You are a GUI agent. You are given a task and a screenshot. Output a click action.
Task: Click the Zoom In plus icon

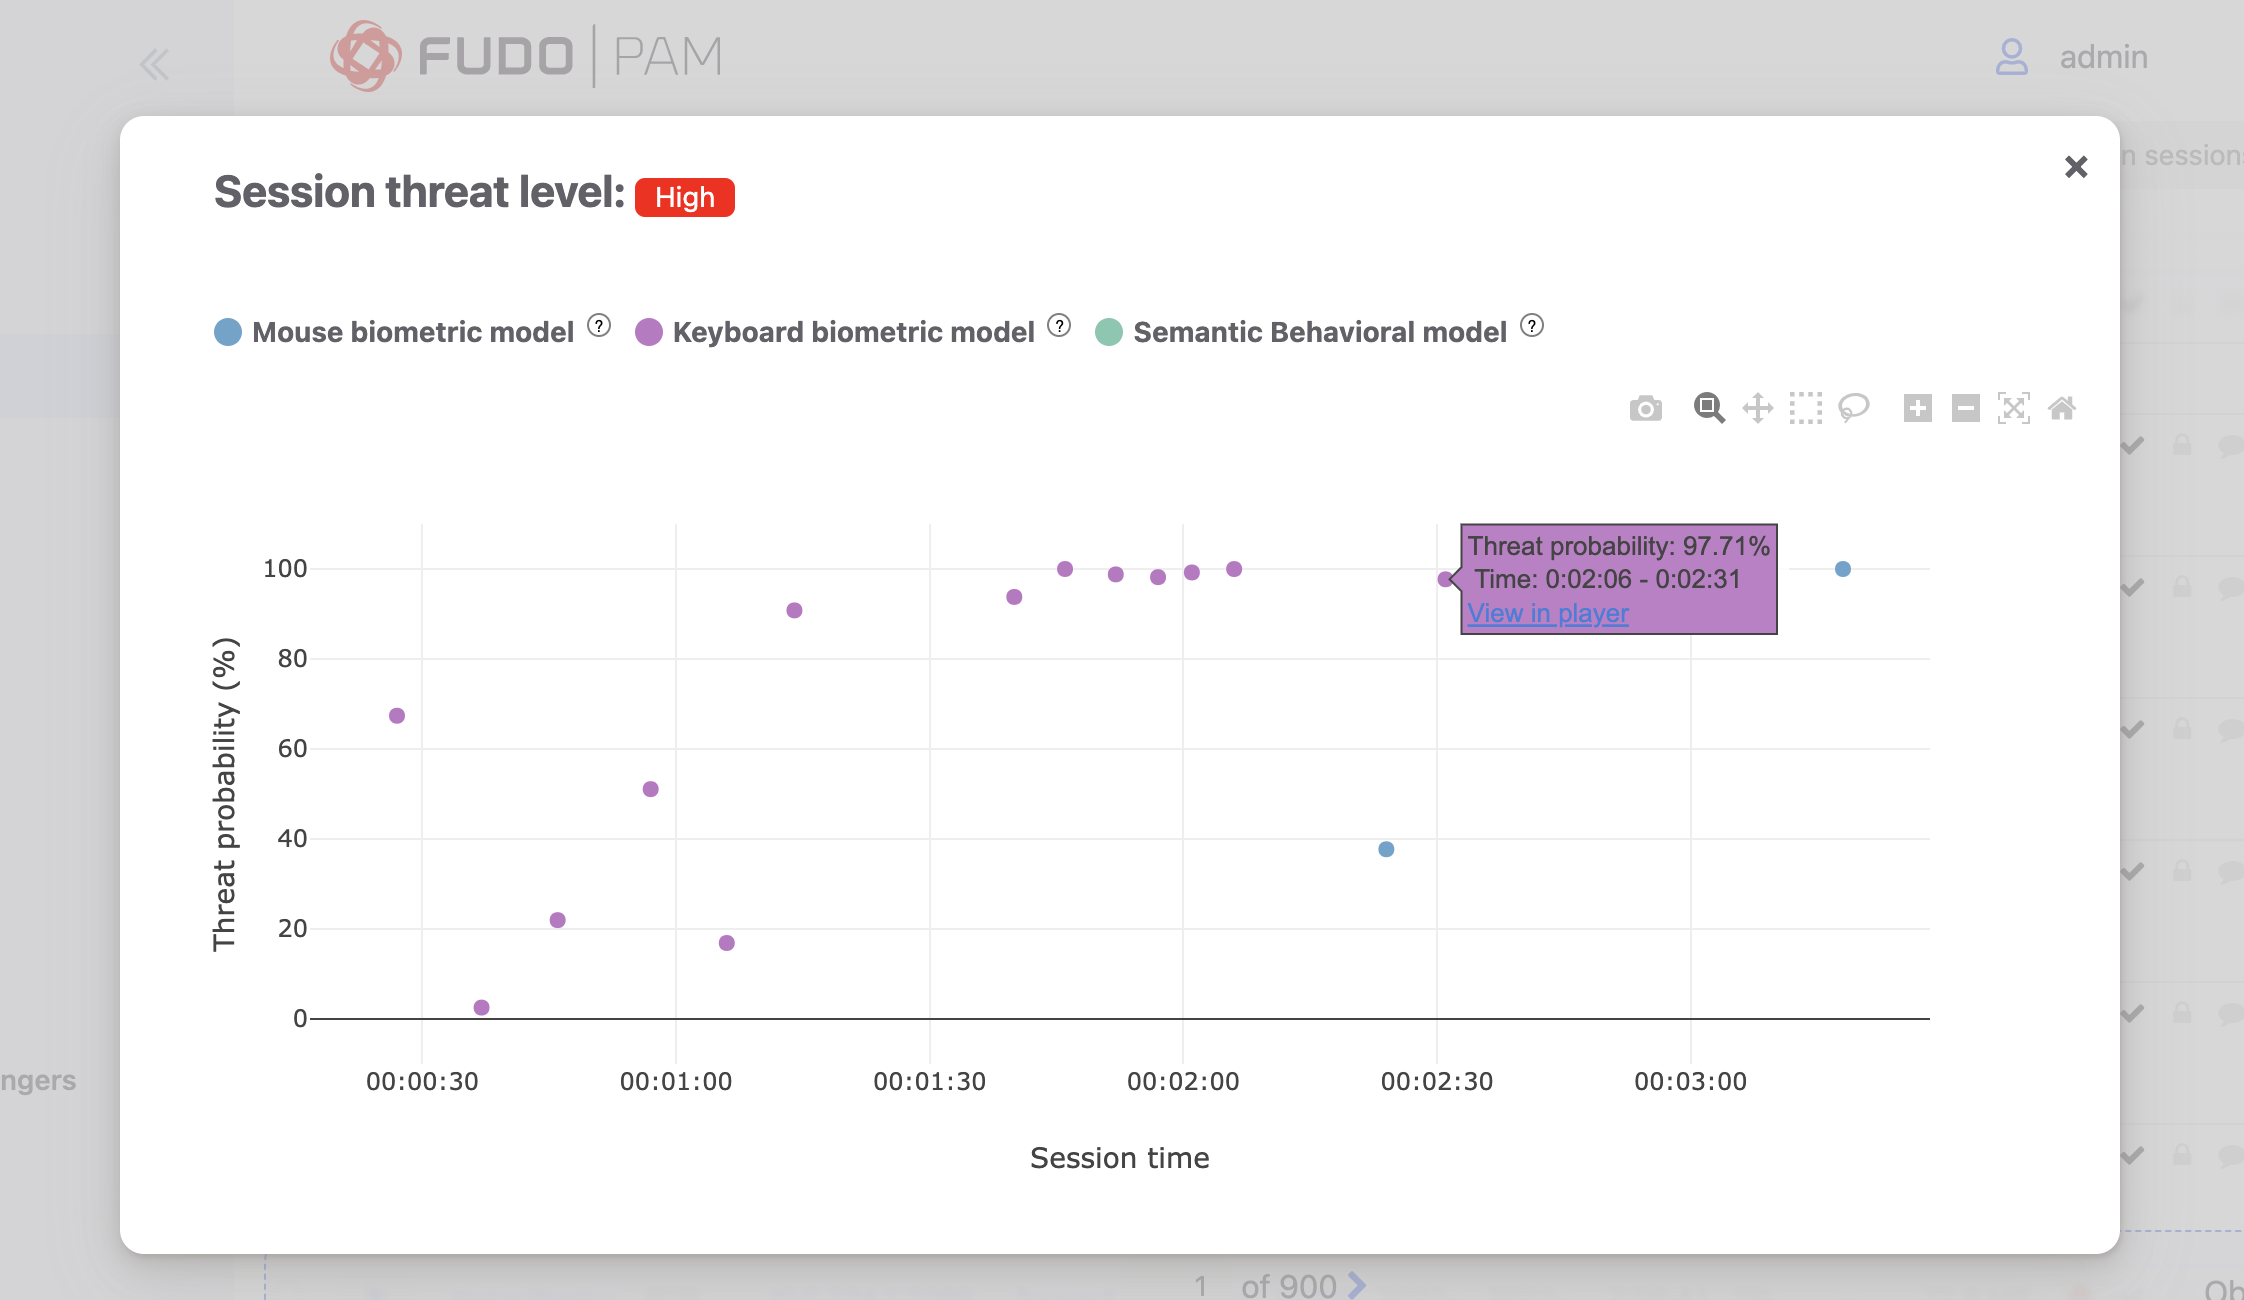pos(1917,408)
